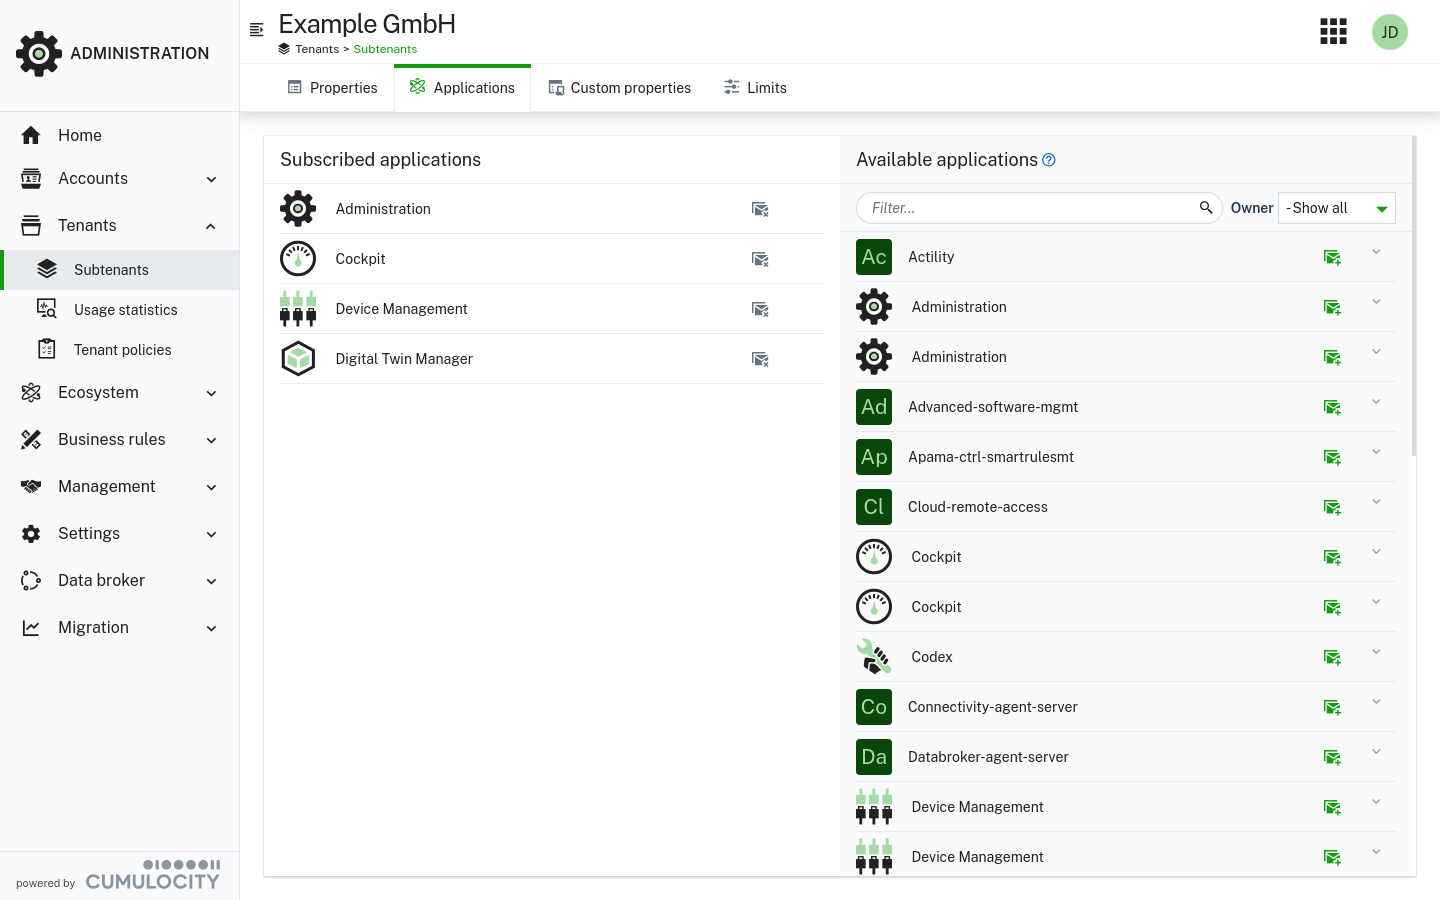Unsubscribe Digital Twin Manager application
The image size is (1440, 900).
760,359
